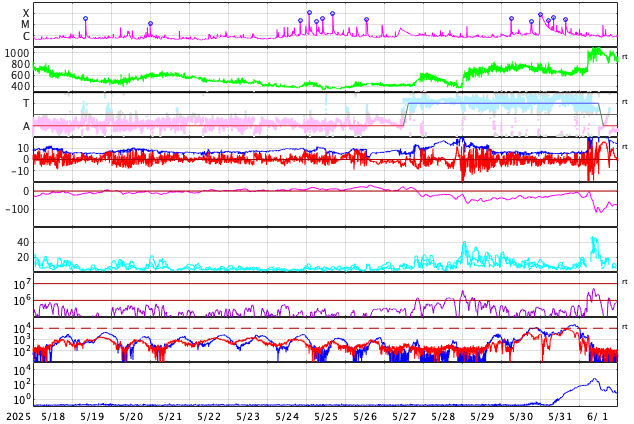Click the A sector label
634x424 pixels.
(x=26, y=127)
